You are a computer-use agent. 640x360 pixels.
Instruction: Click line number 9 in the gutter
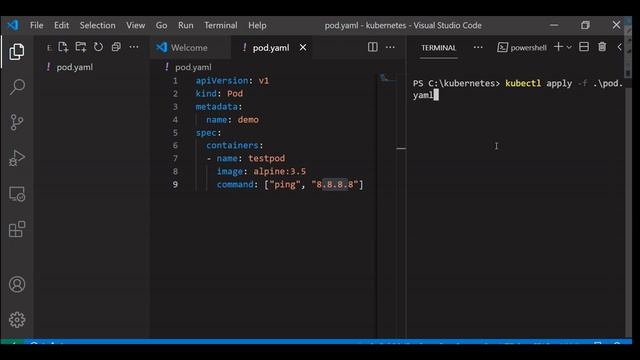coord(175,184)
